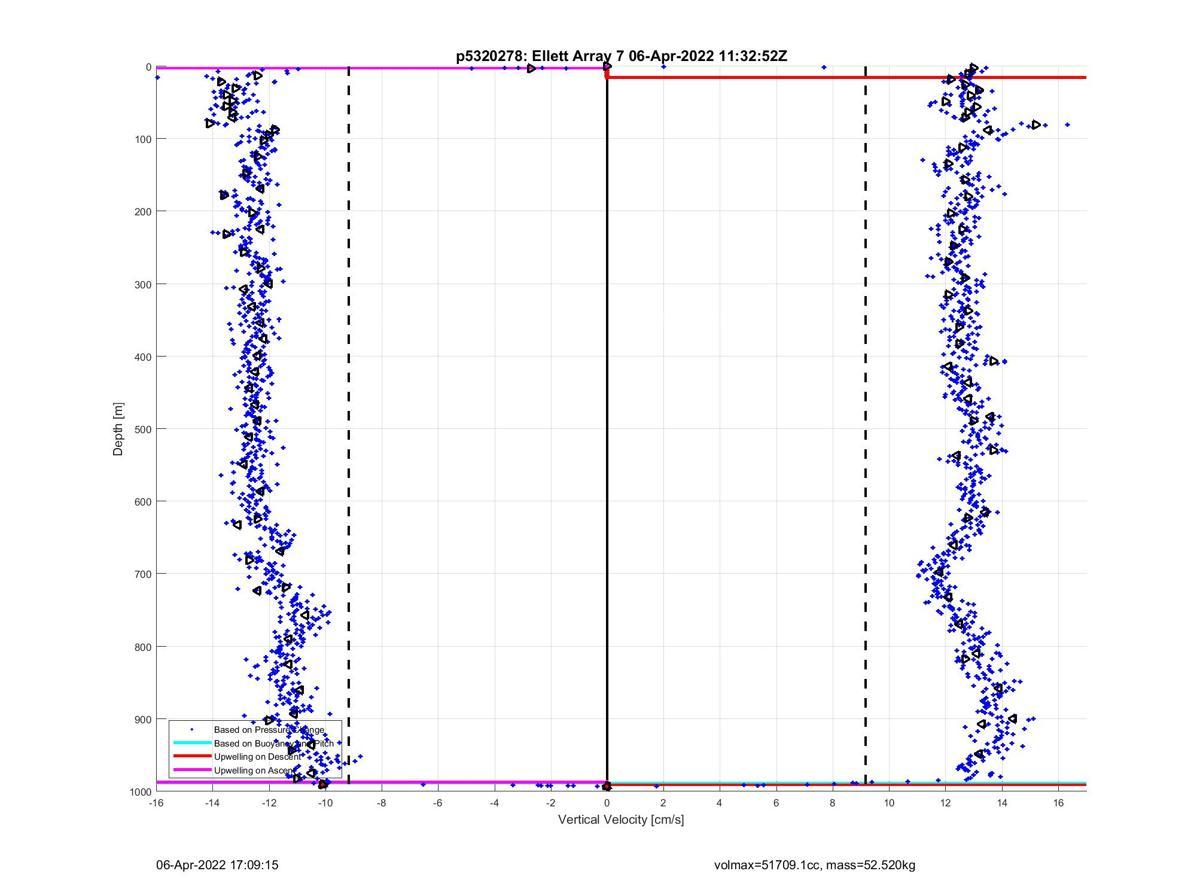Viewport: 1200px width, 889px height.
Task: Click depth axis tick label '600'
Action: 142,502
